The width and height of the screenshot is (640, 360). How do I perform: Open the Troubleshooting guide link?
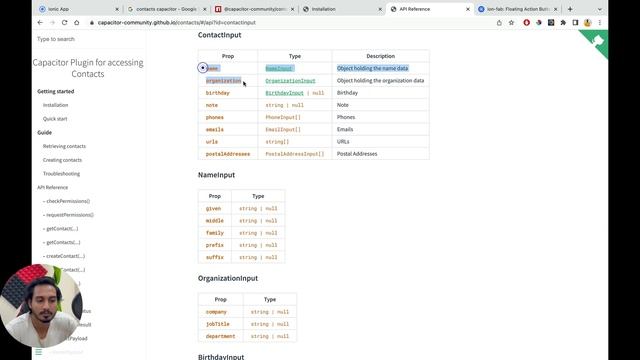(x=61, y=173)
